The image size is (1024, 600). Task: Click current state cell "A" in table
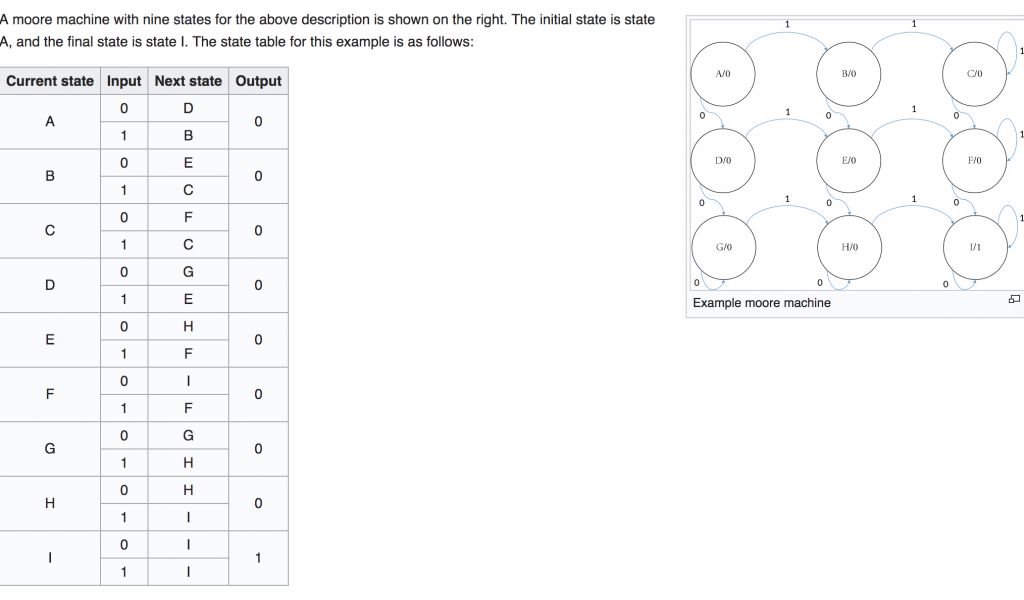point(50,122)
